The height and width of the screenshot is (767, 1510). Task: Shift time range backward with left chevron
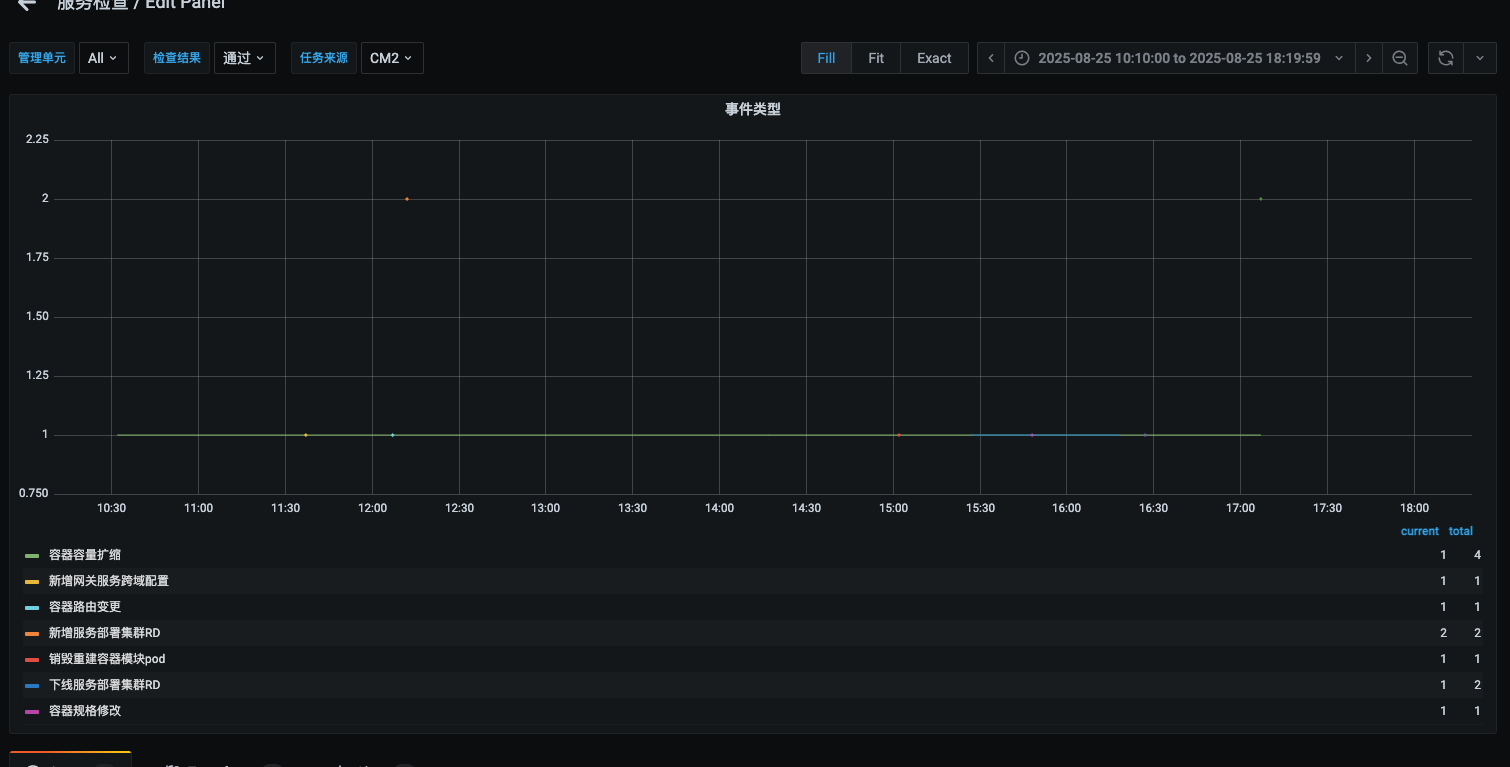click(x=991, y=58)
